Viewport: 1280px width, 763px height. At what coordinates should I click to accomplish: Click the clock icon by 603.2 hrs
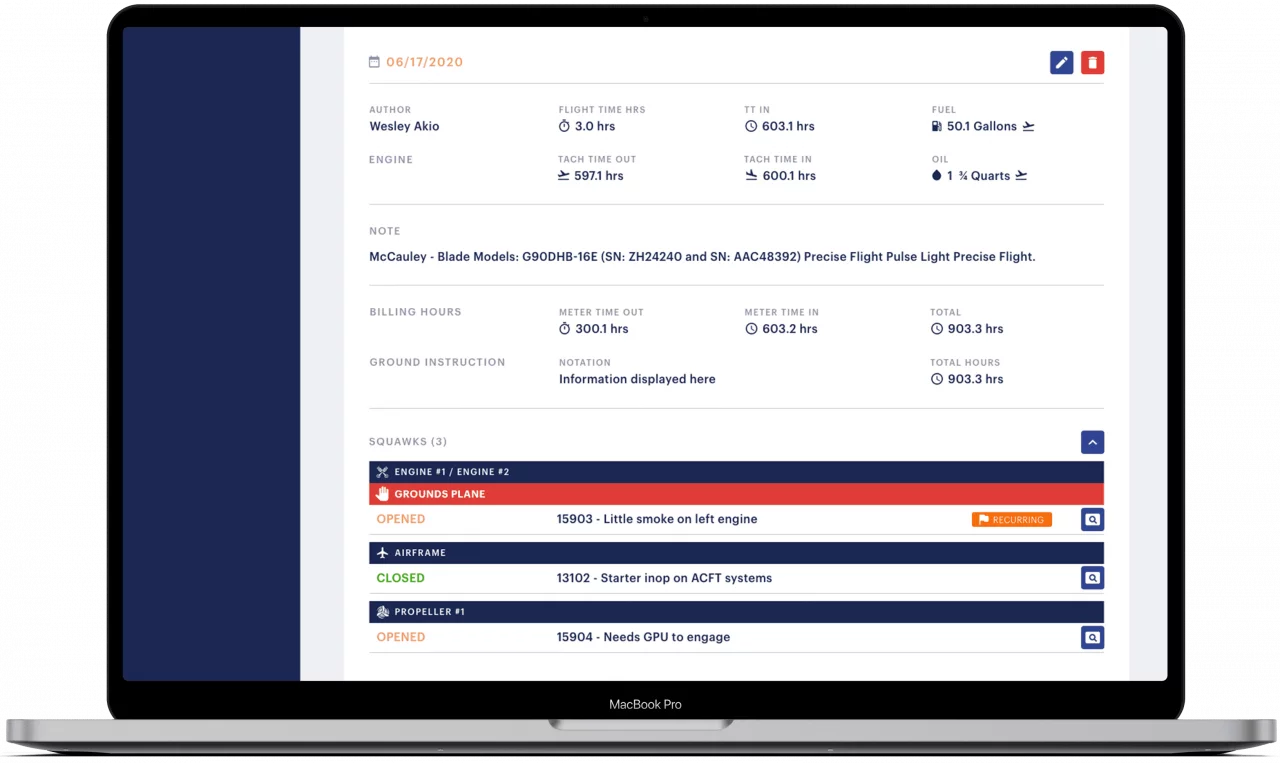point(751,329)
